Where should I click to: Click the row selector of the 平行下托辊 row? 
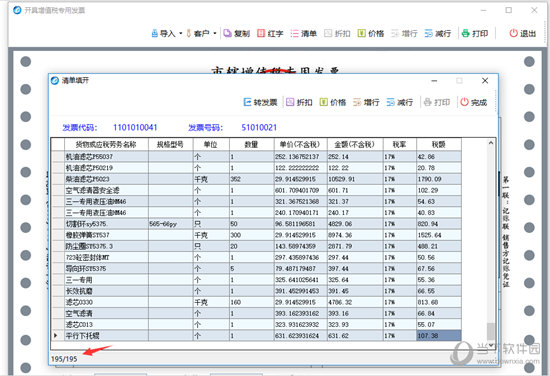(x=58, y=336)
